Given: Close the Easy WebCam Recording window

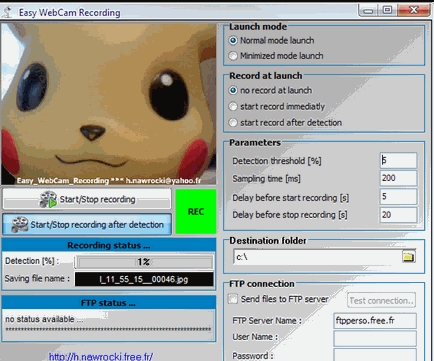Looking at the screenshot, I should 414,10.
